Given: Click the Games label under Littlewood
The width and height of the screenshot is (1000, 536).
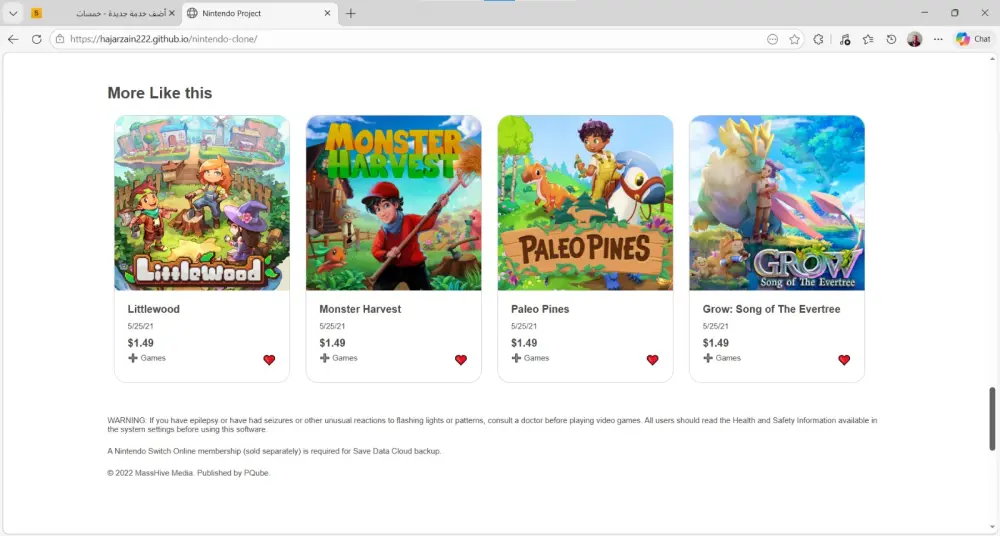Looking at the screenshot, I should click(x=153, y=358).
